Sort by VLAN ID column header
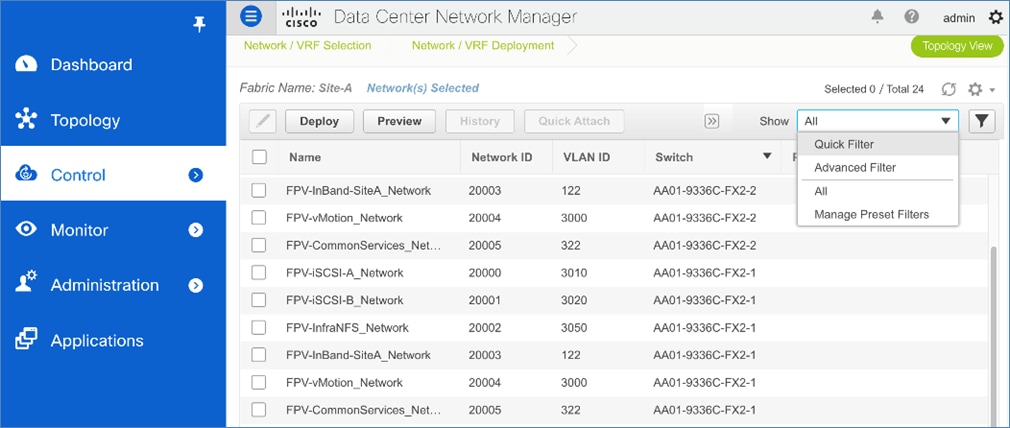The width and height of the screenshot is (1010, 428). pos(586,157)
